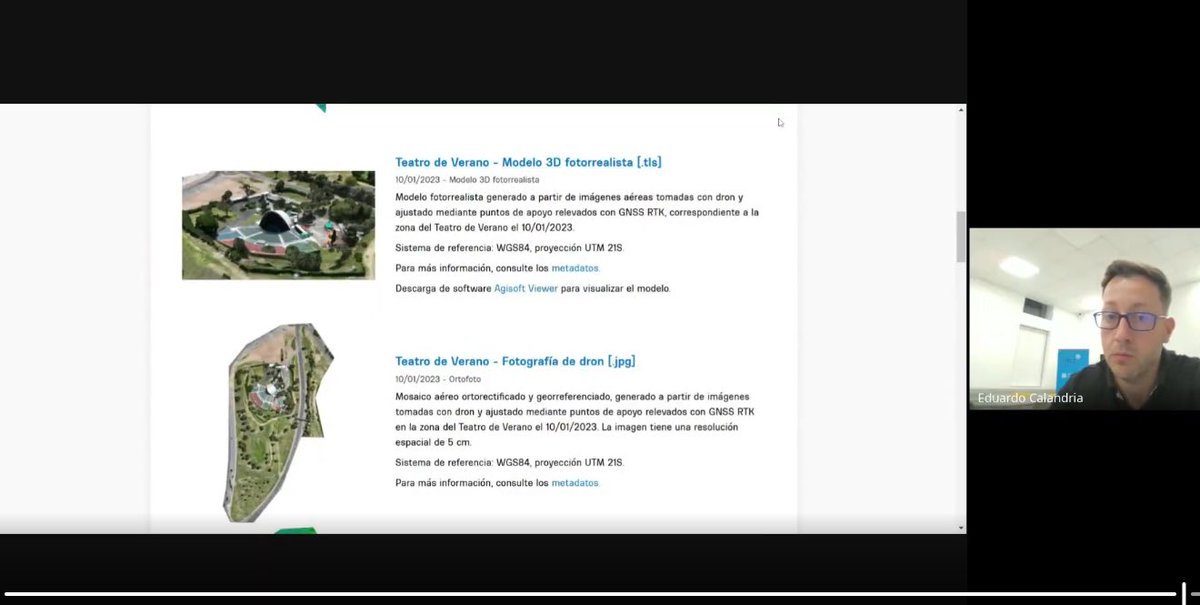Open metadatos link under Modelo 3D entry

[x=575, y=268]
